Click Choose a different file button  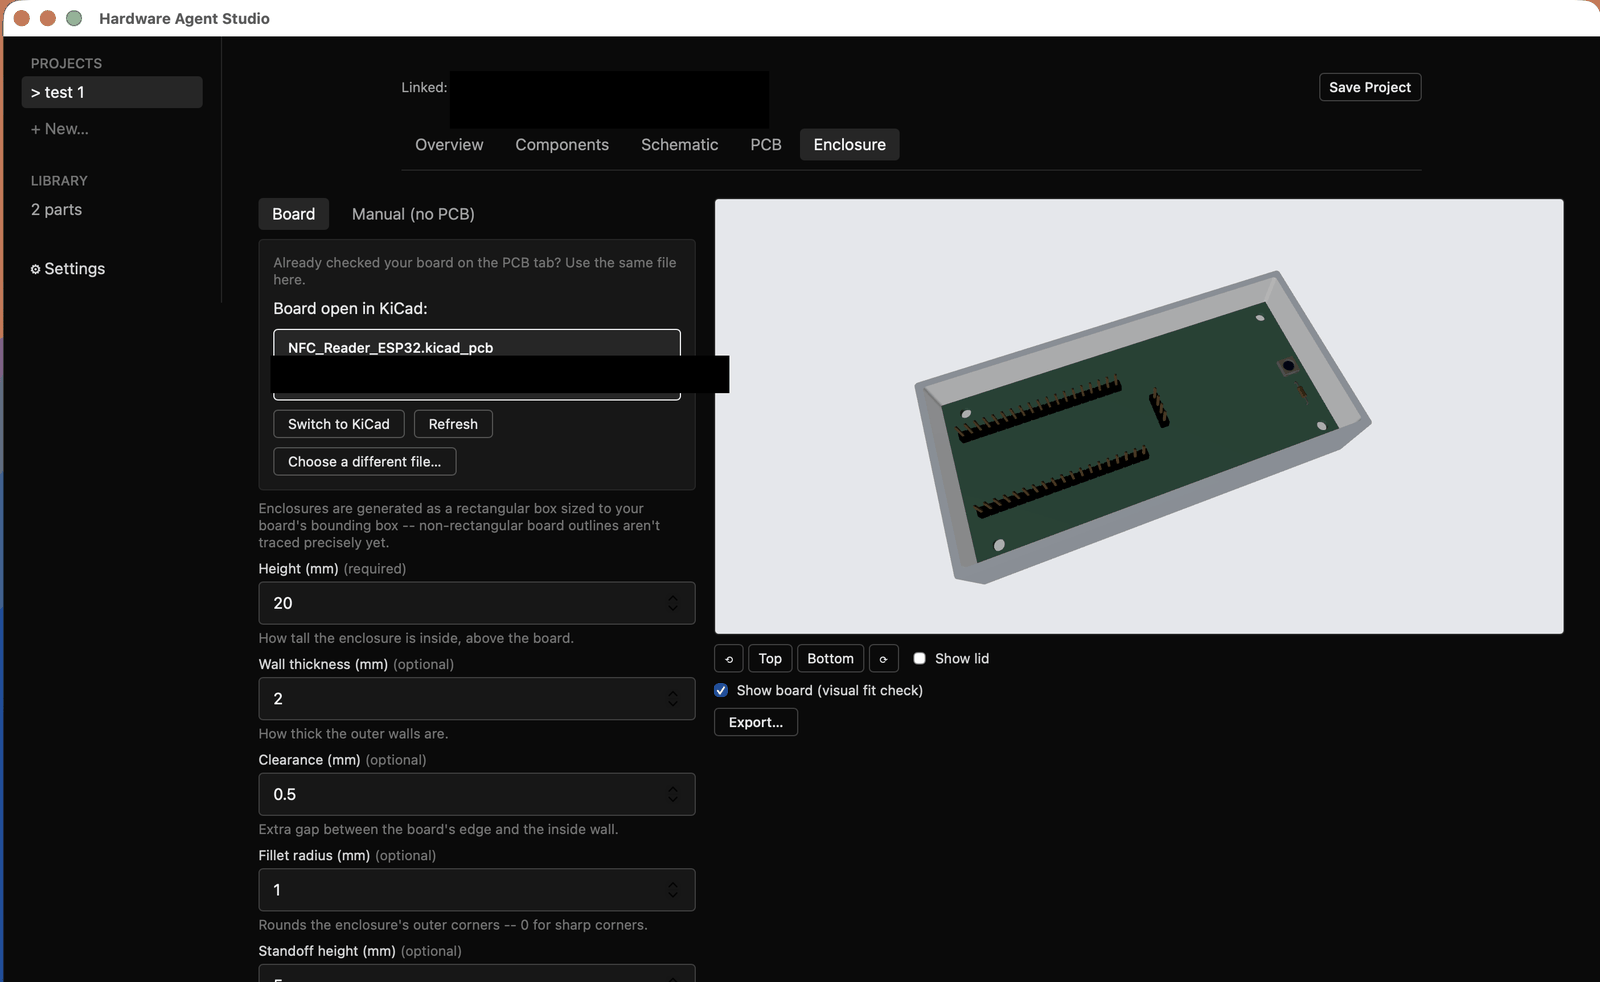pyautogui.click(x=365, y=462)
